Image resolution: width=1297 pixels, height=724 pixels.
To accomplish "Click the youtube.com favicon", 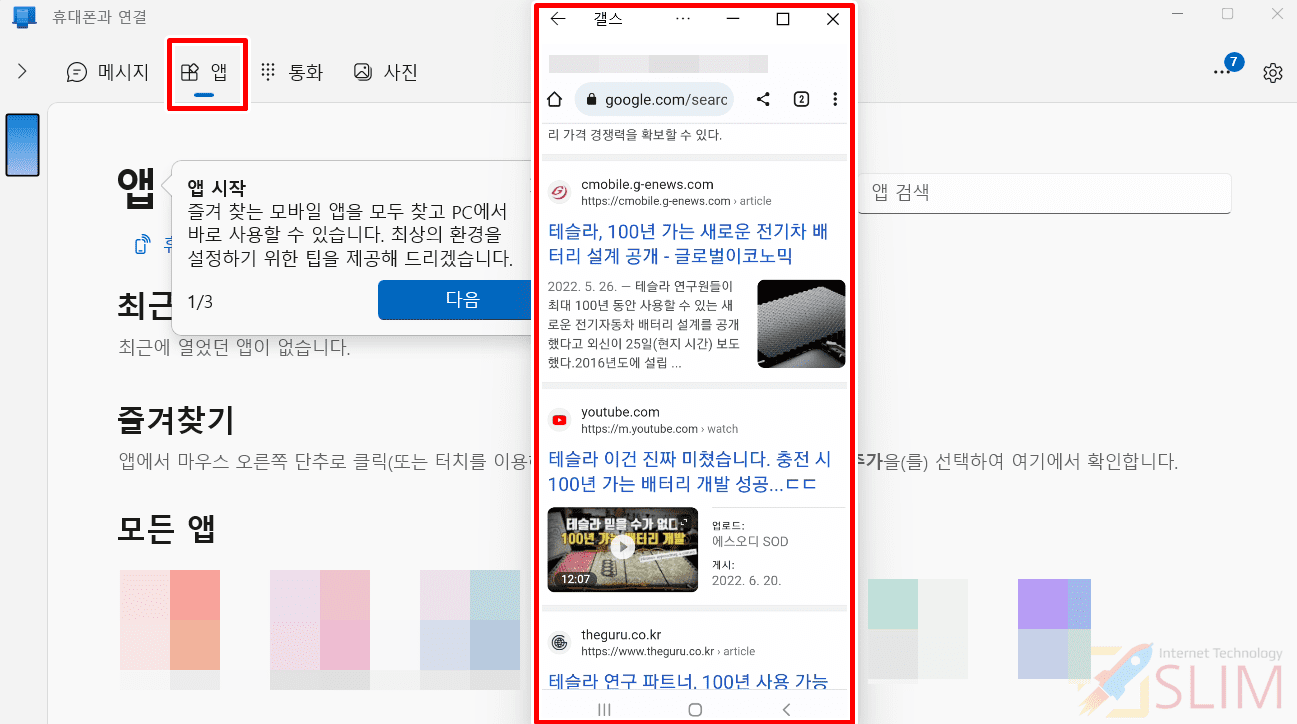I will 560,420.
